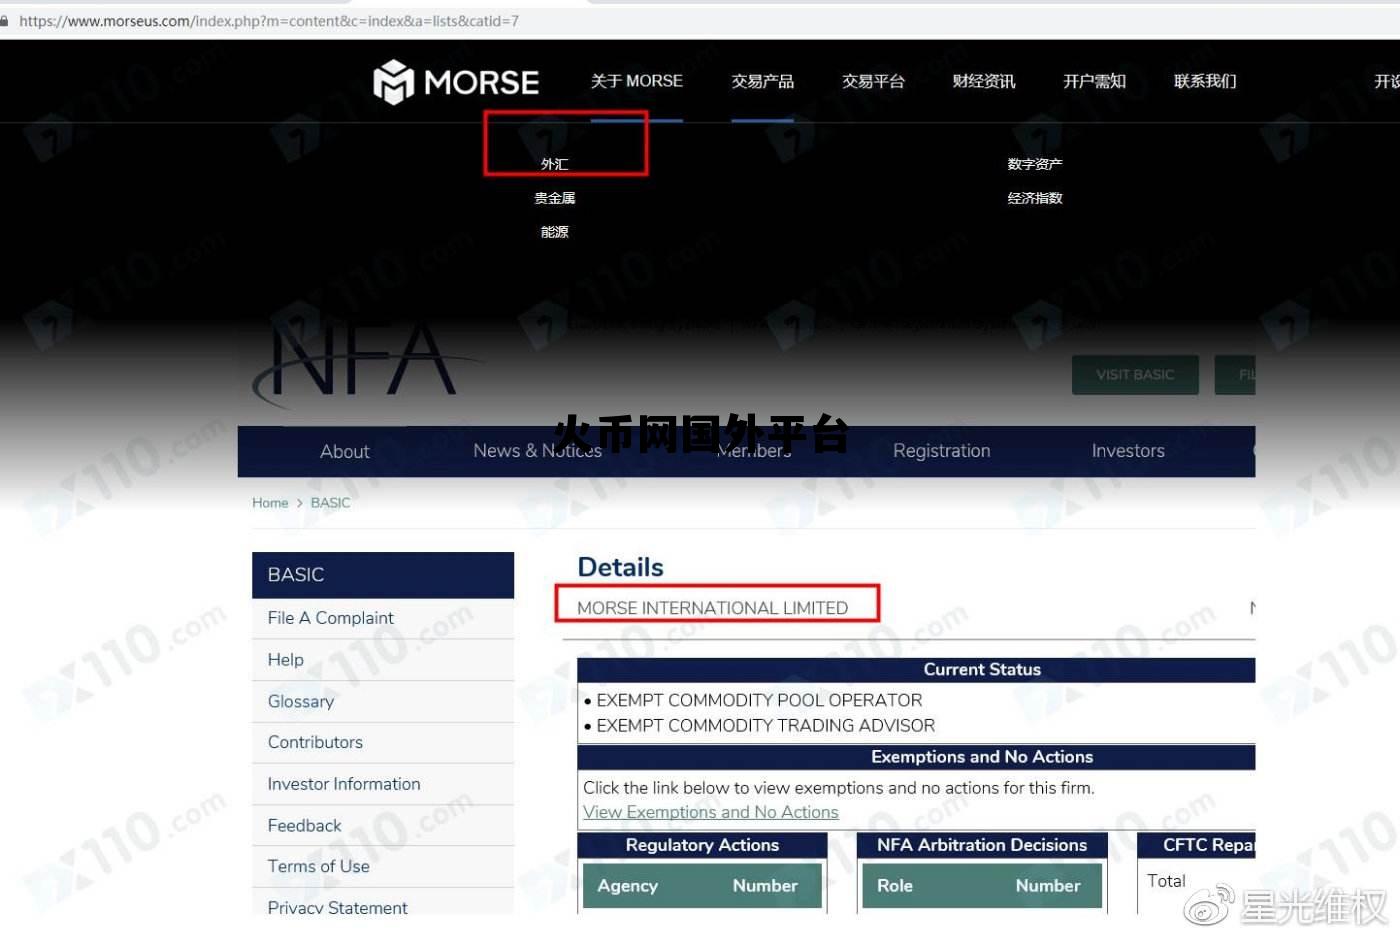Open Investor Information in the sidebar

(344, 784)
